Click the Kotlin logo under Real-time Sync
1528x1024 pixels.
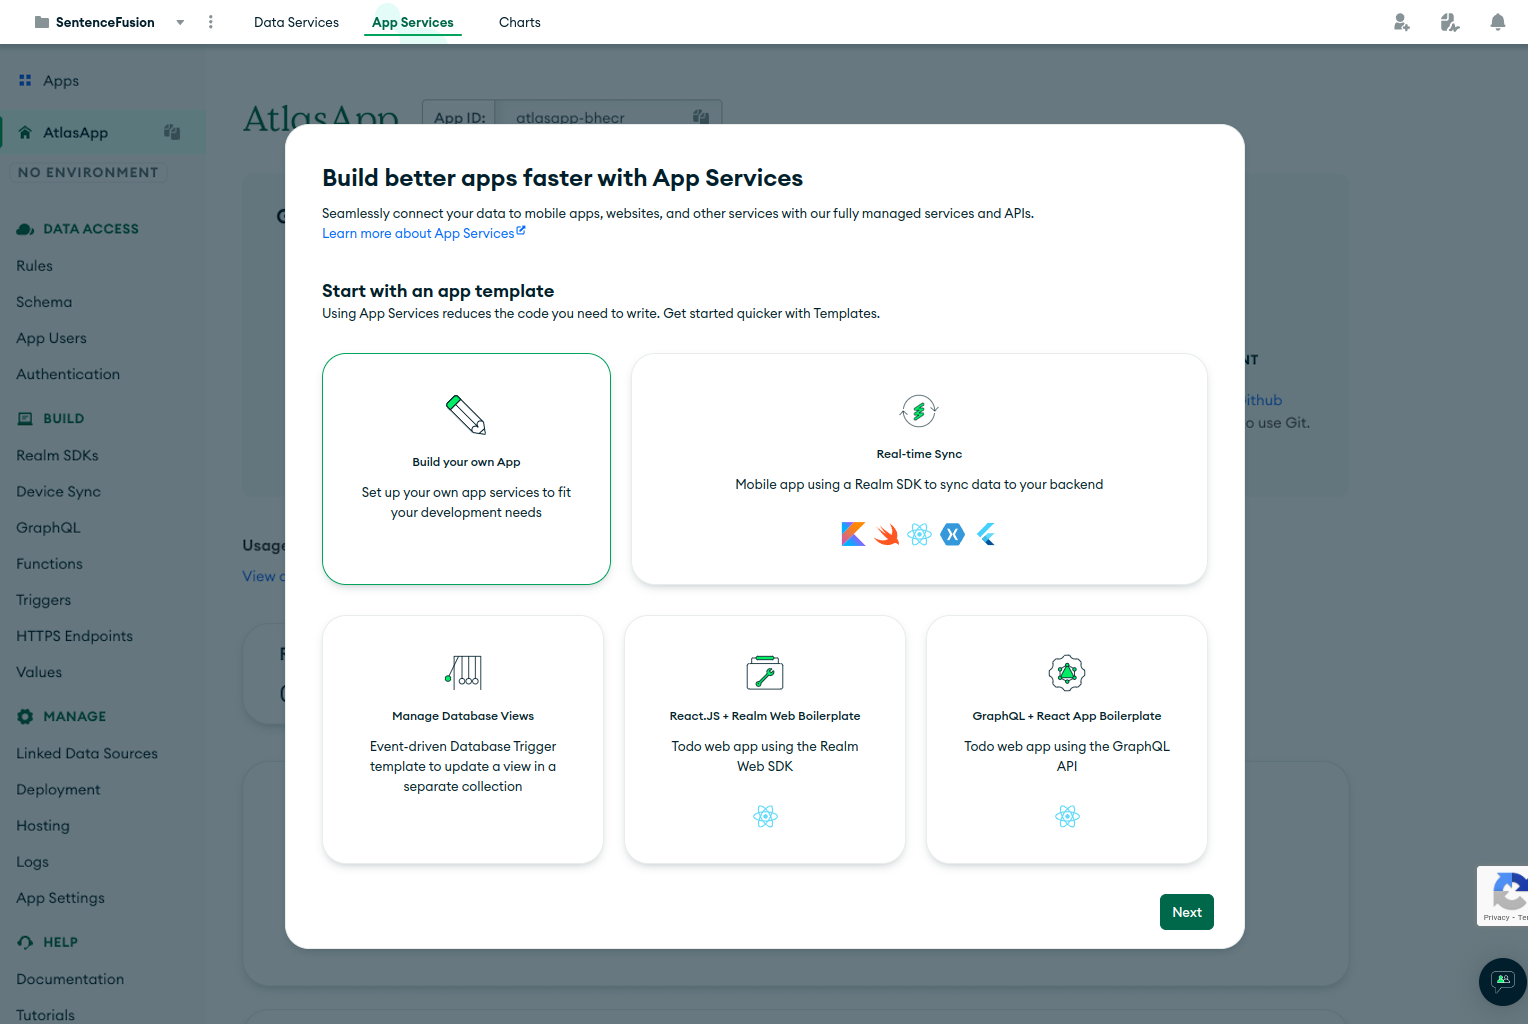click(853, 534)
